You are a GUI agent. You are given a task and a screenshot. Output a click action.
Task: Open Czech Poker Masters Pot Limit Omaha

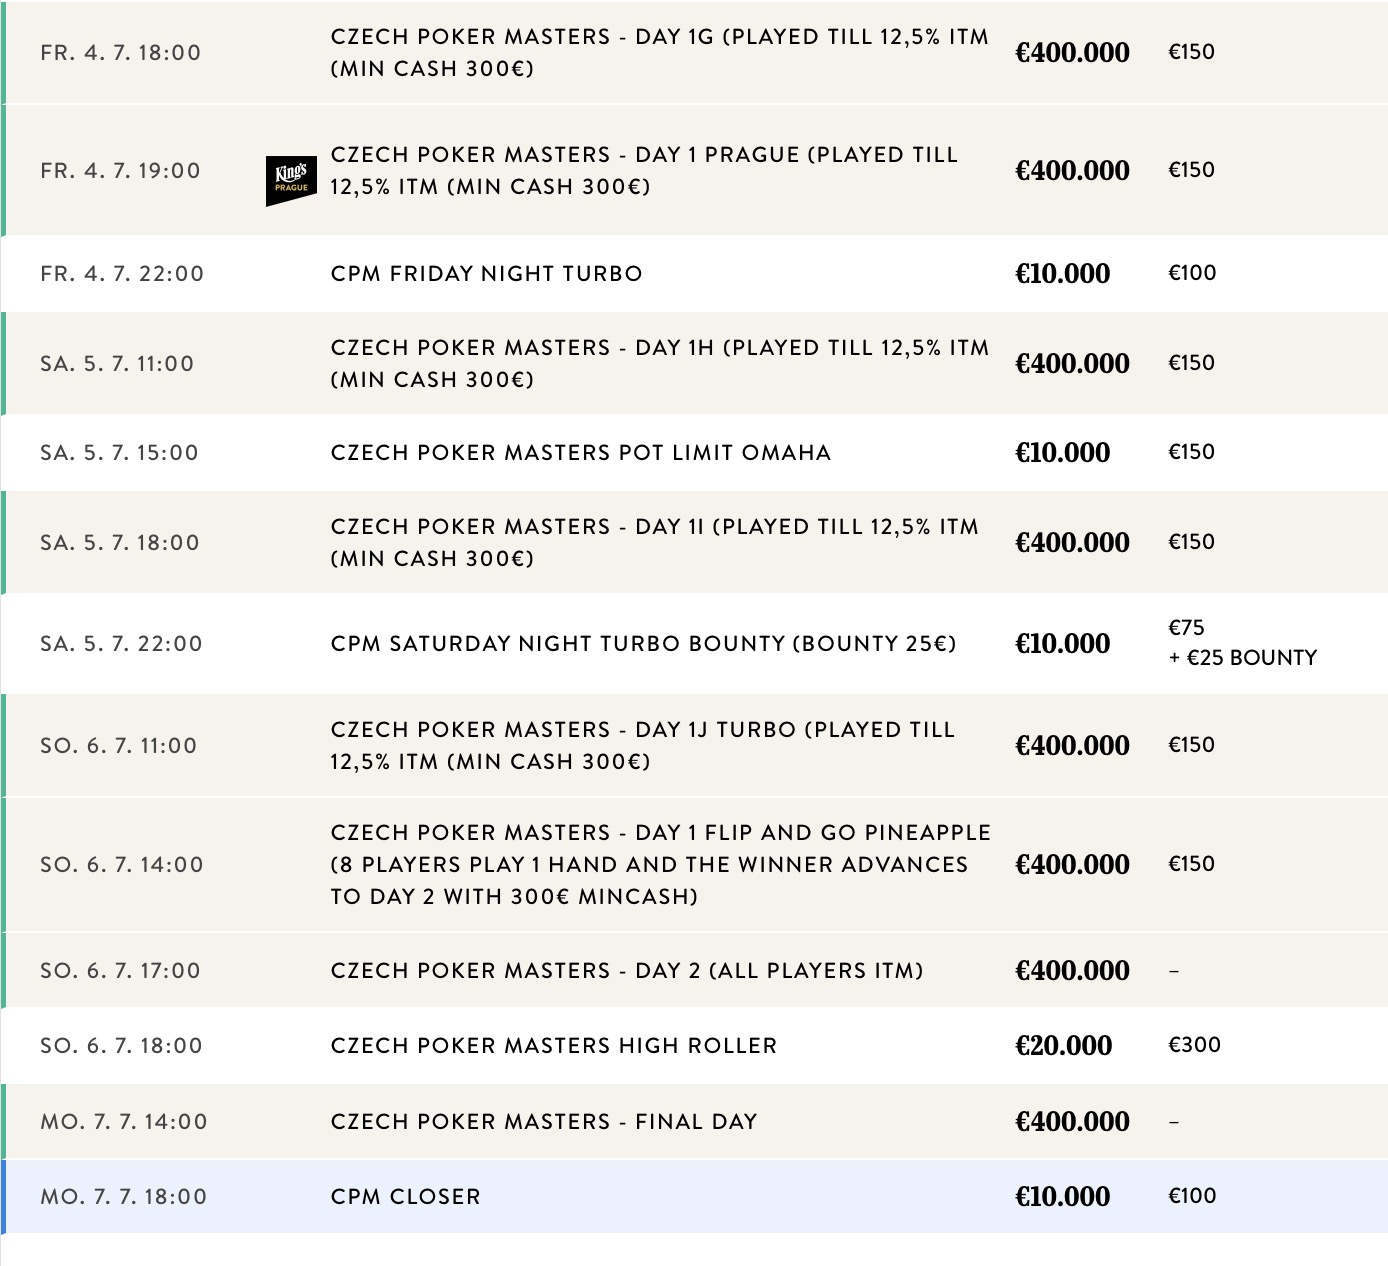580,452
